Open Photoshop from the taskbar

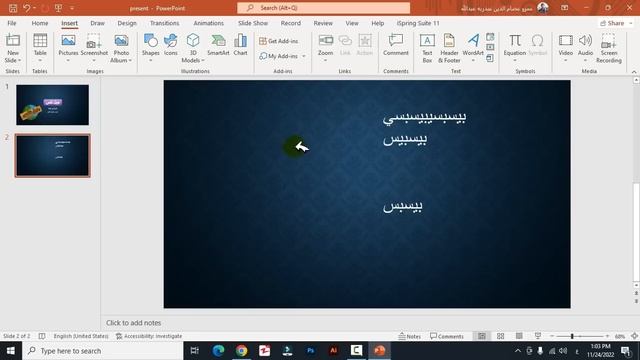(310, 351)
